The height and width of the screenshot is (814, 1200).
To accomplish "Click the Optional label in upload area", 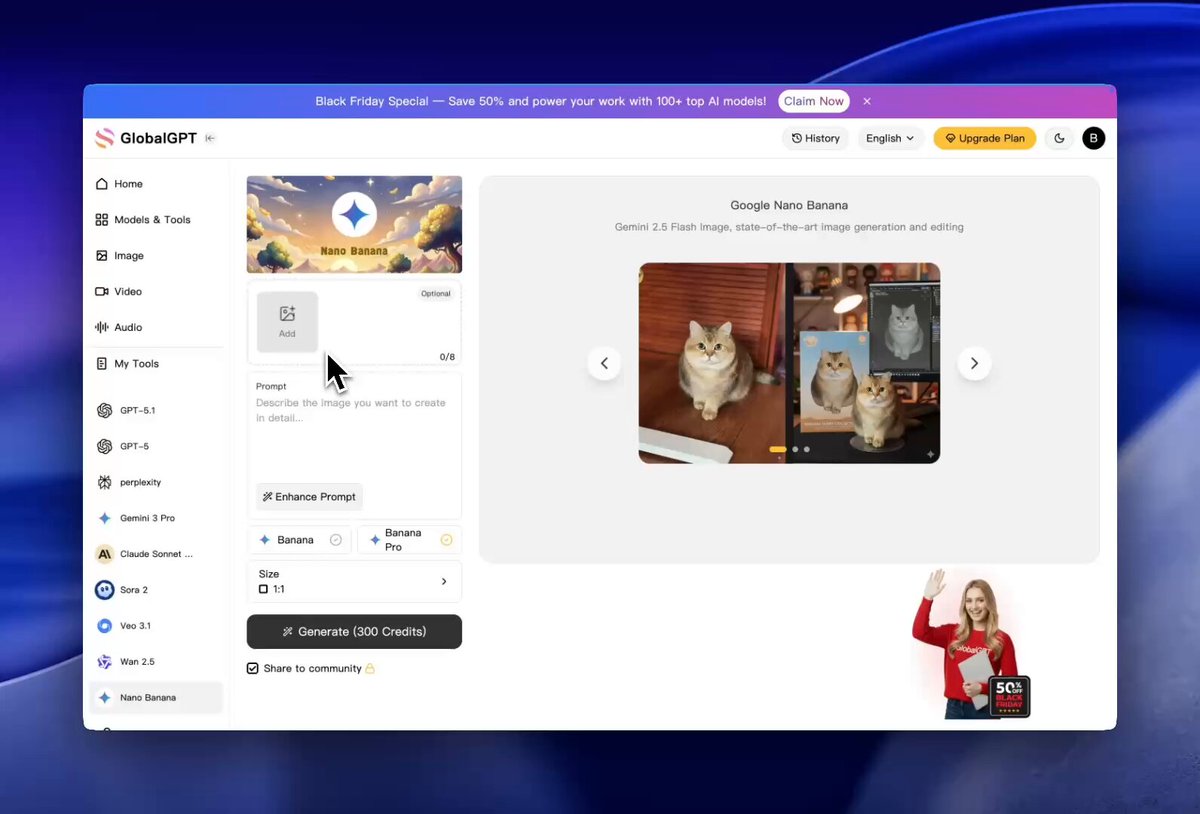I will [436, 294].
